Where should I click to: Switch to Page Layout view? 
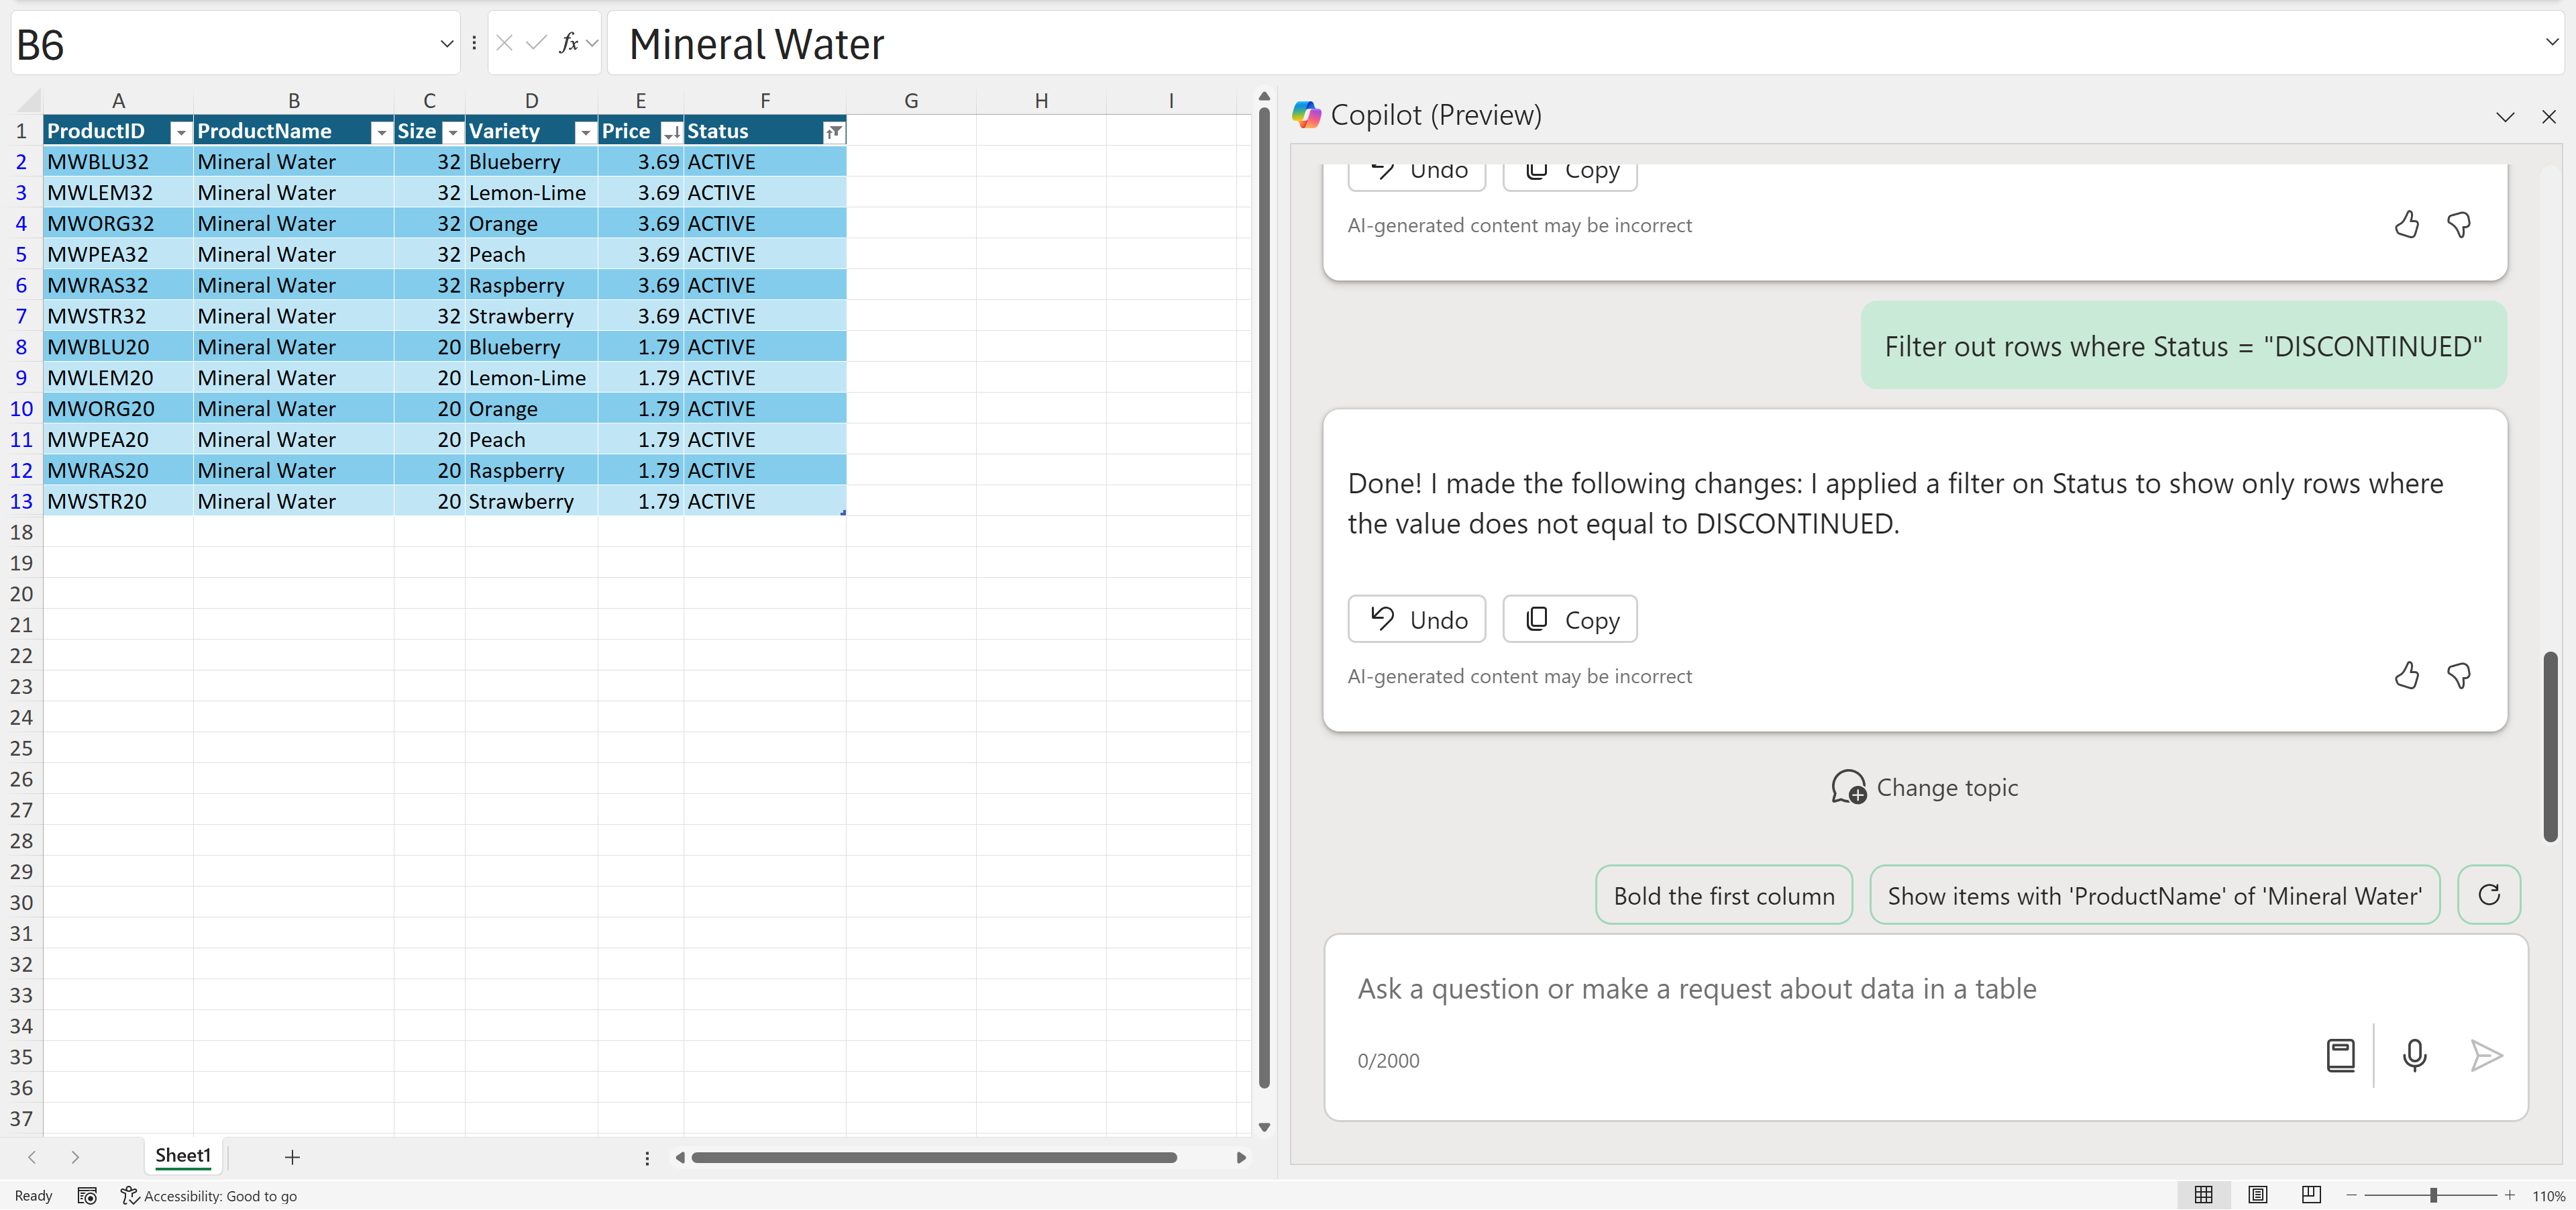[x=2257, y=1195]
